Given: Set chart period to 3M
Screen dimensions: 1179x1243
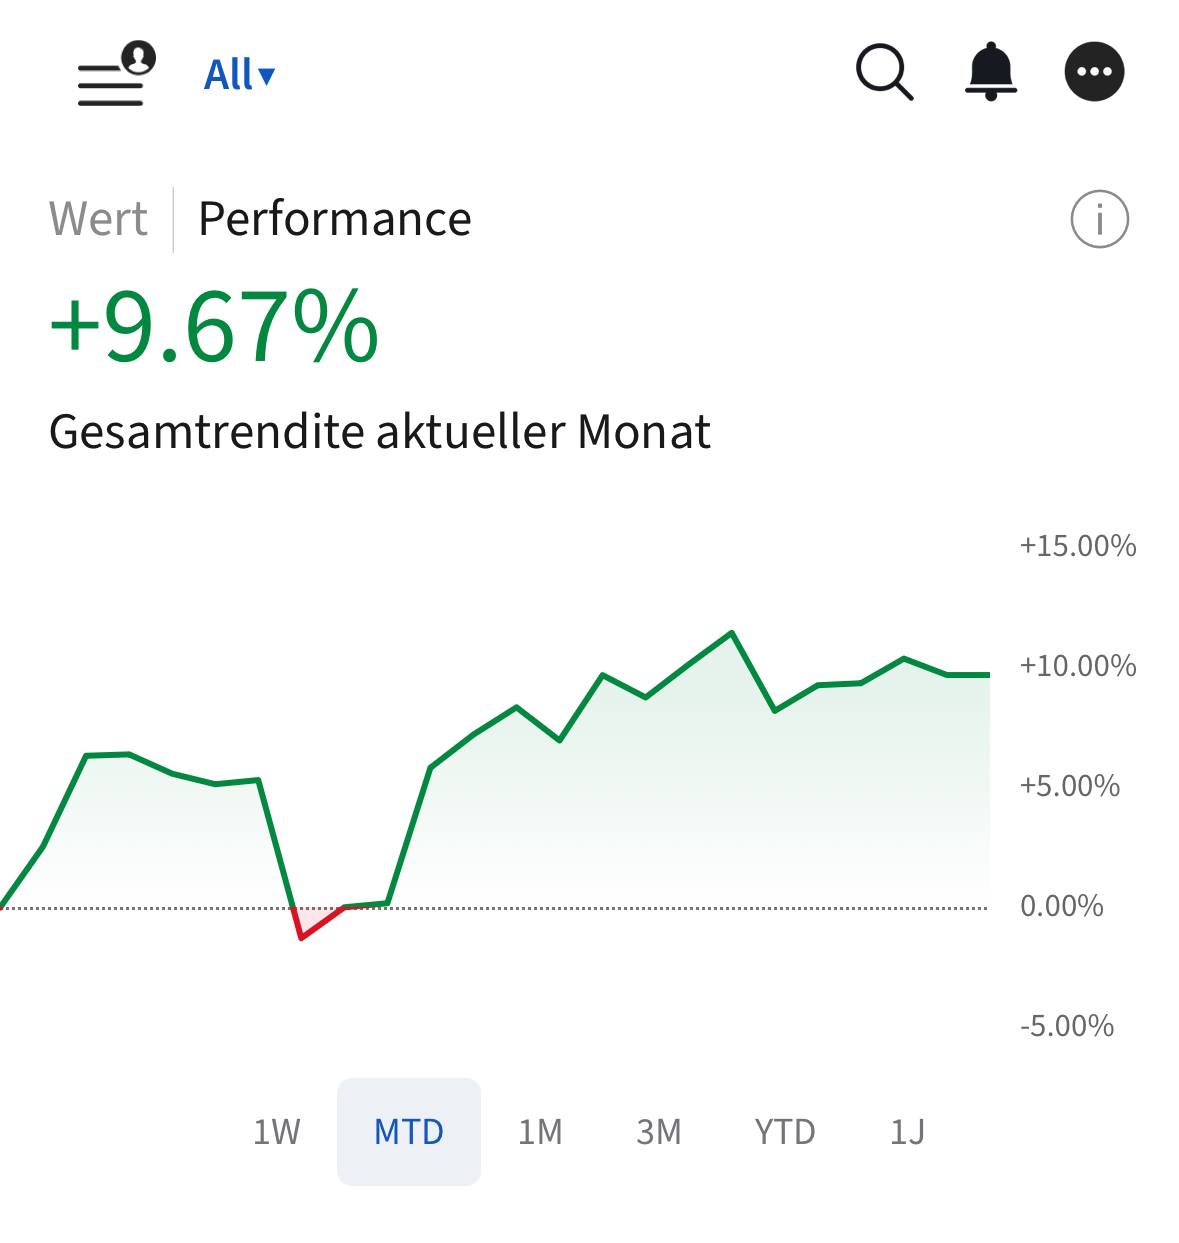Looking at the screenshot, I should 658,1132.
